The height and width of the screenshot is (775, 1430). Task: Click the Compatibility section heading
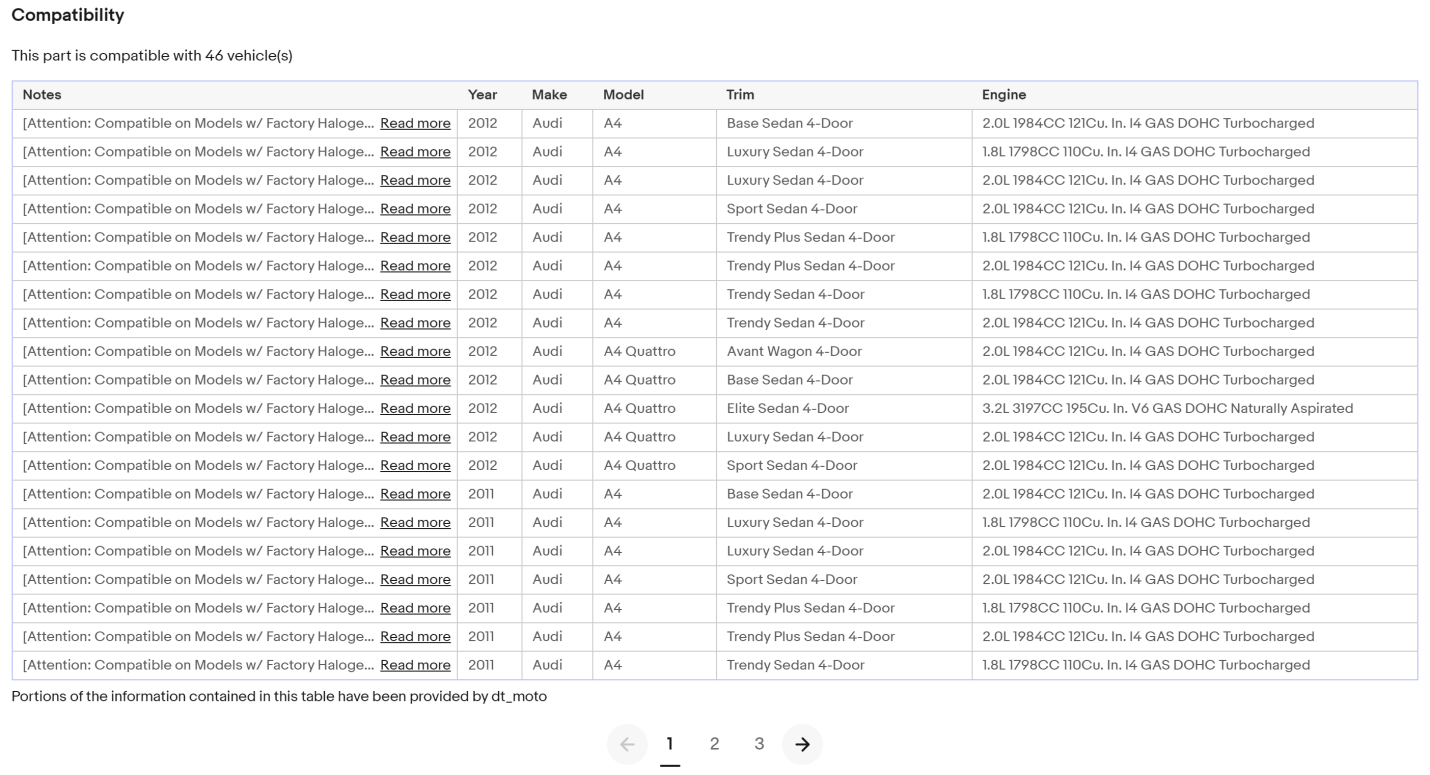click(x=68, y=16)
